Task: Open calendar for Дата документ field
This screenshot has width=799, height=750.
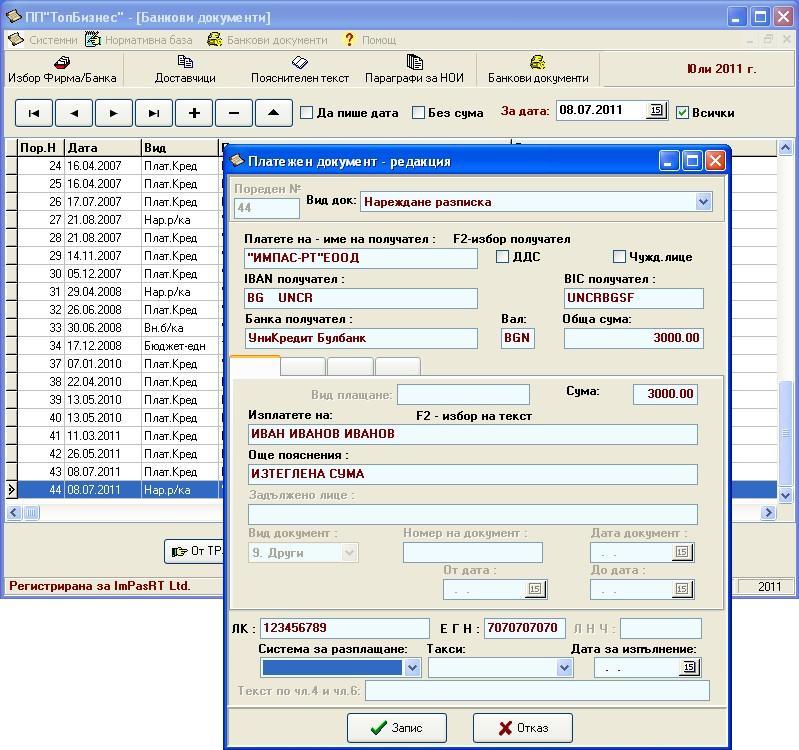Action: pos(682,552)
